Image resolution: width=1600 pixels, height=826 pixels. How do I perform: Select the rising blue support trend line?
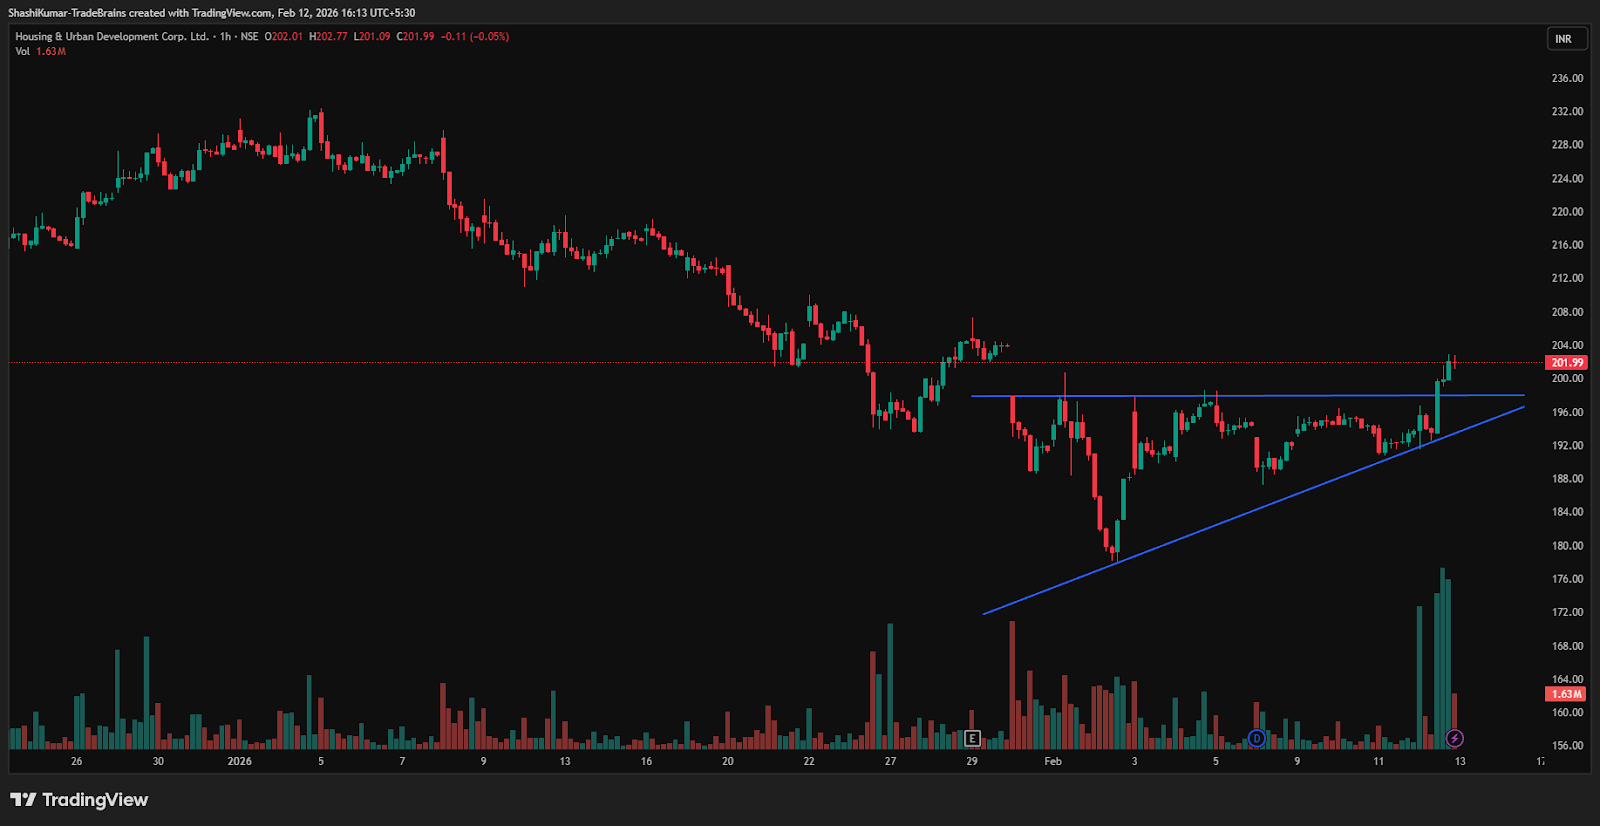(x=1250, y=510)
